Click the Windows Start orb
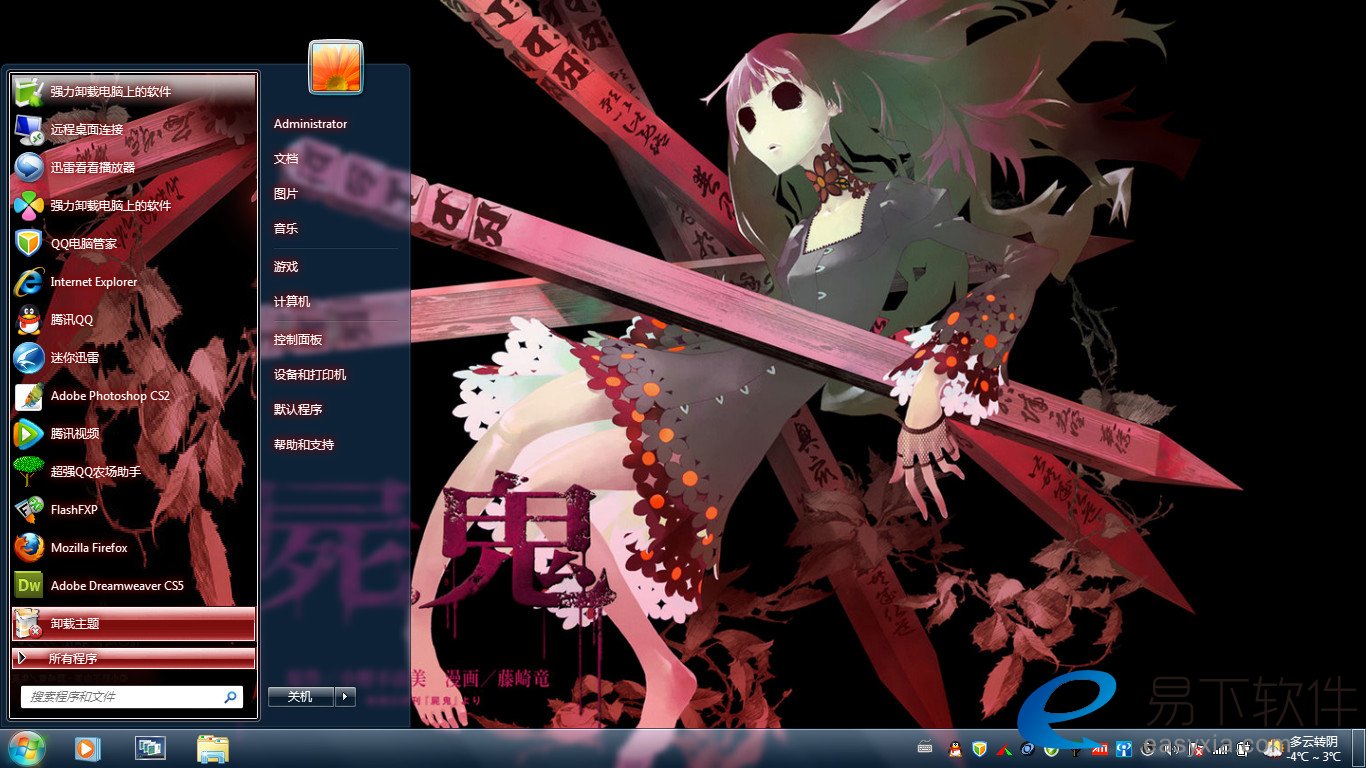Image resolution: width=1366 pixels, height=768 pixels. tap(26, 747)
